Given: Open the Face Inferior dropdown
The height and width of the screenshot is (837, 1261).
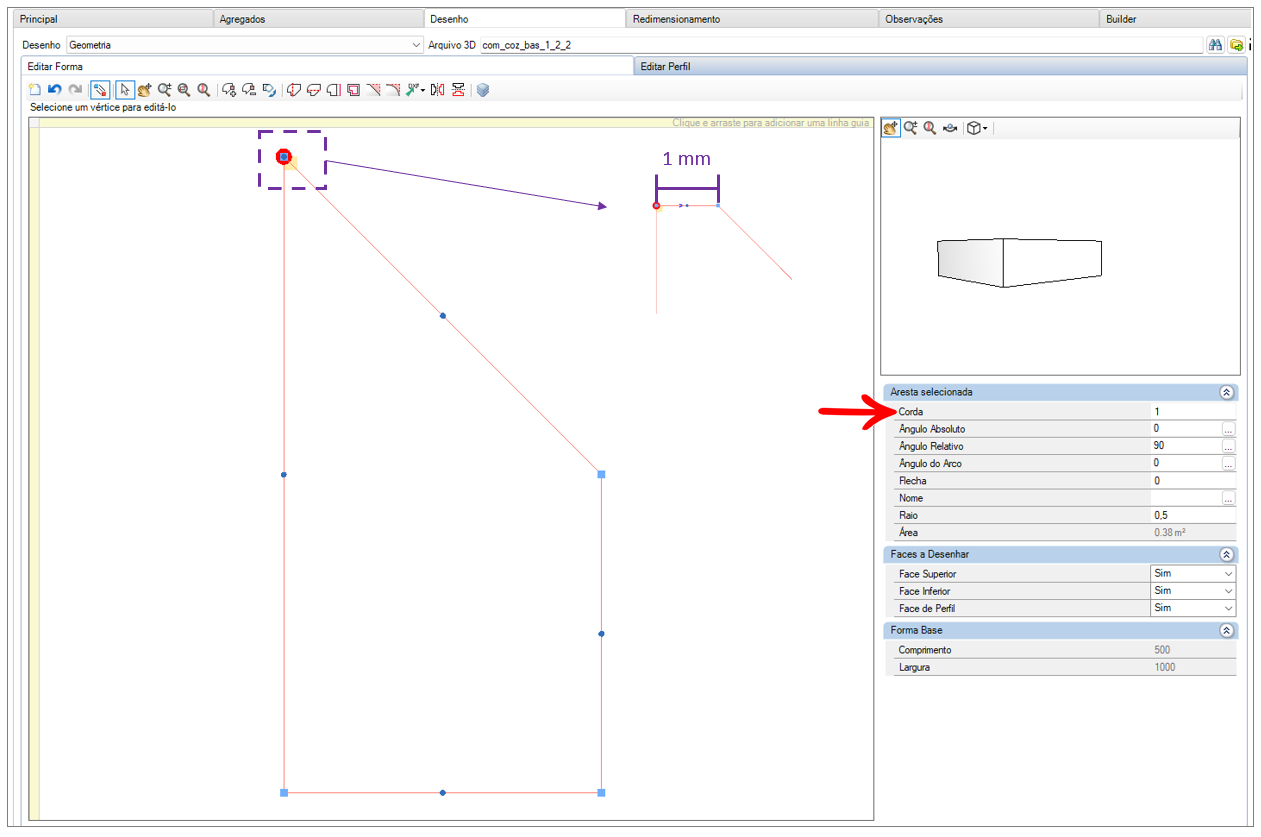Looking at the screenshot, I should coord(1193,591).
